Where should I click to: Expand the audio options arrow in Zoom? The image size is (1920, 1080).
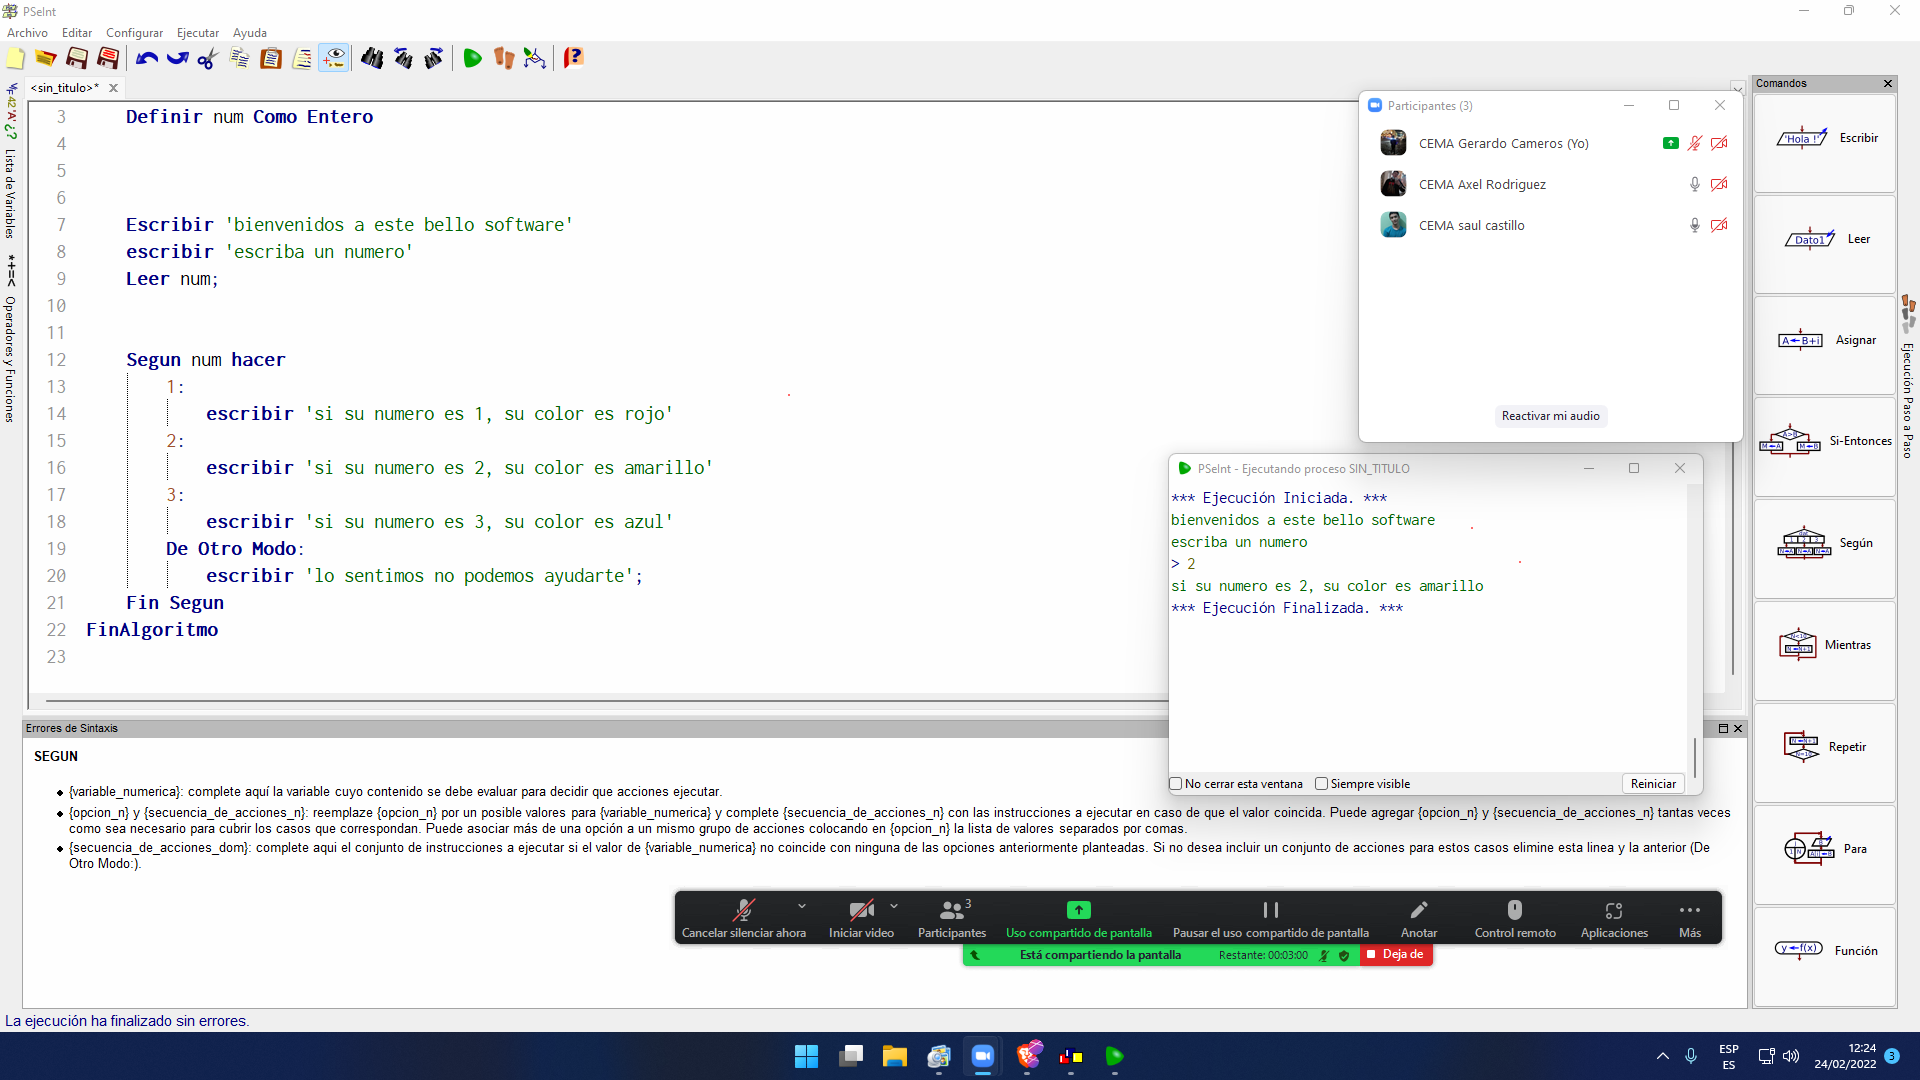tap(802, 906)
